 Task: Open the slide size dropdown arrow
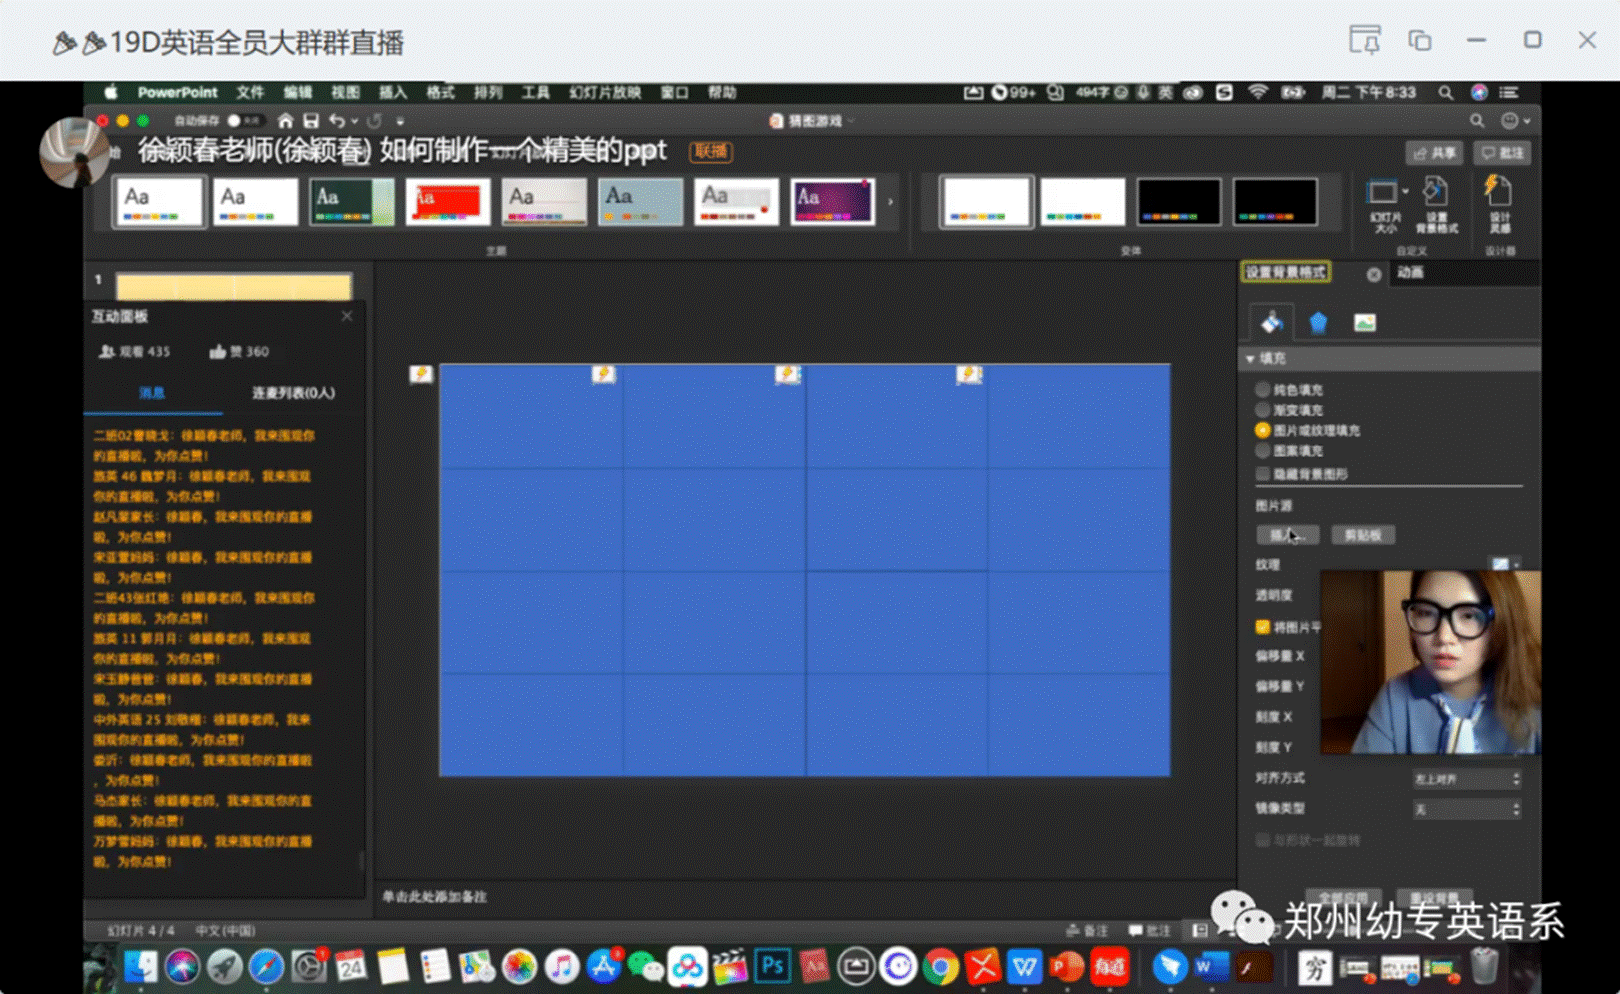(x=1405, y=191)
